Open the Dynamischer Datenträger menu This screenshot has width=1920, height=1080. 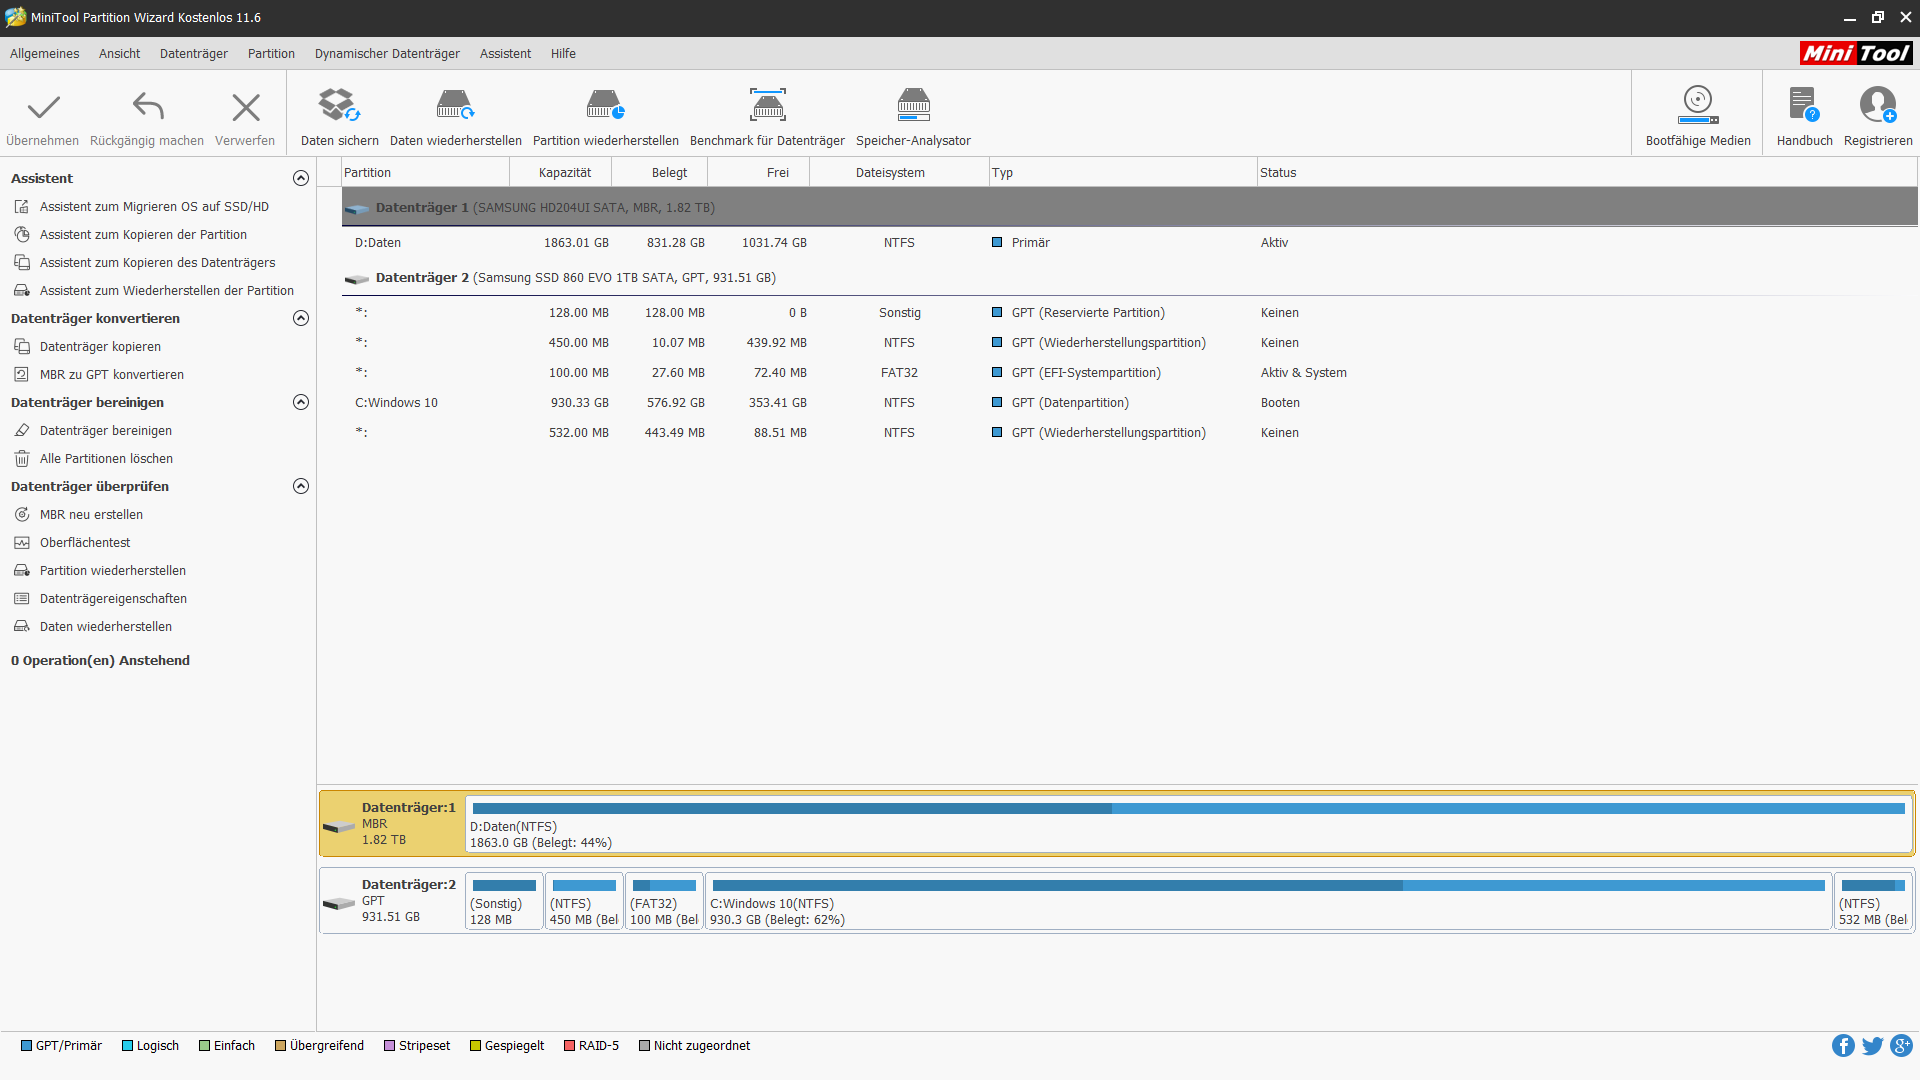[387, 54]
